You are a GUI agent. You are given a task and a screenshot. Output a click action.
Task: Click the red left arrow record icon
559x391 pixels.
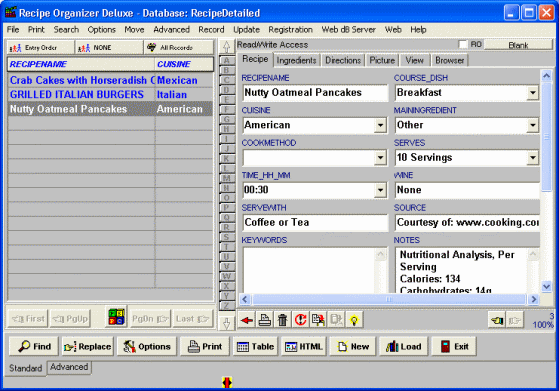247,320
